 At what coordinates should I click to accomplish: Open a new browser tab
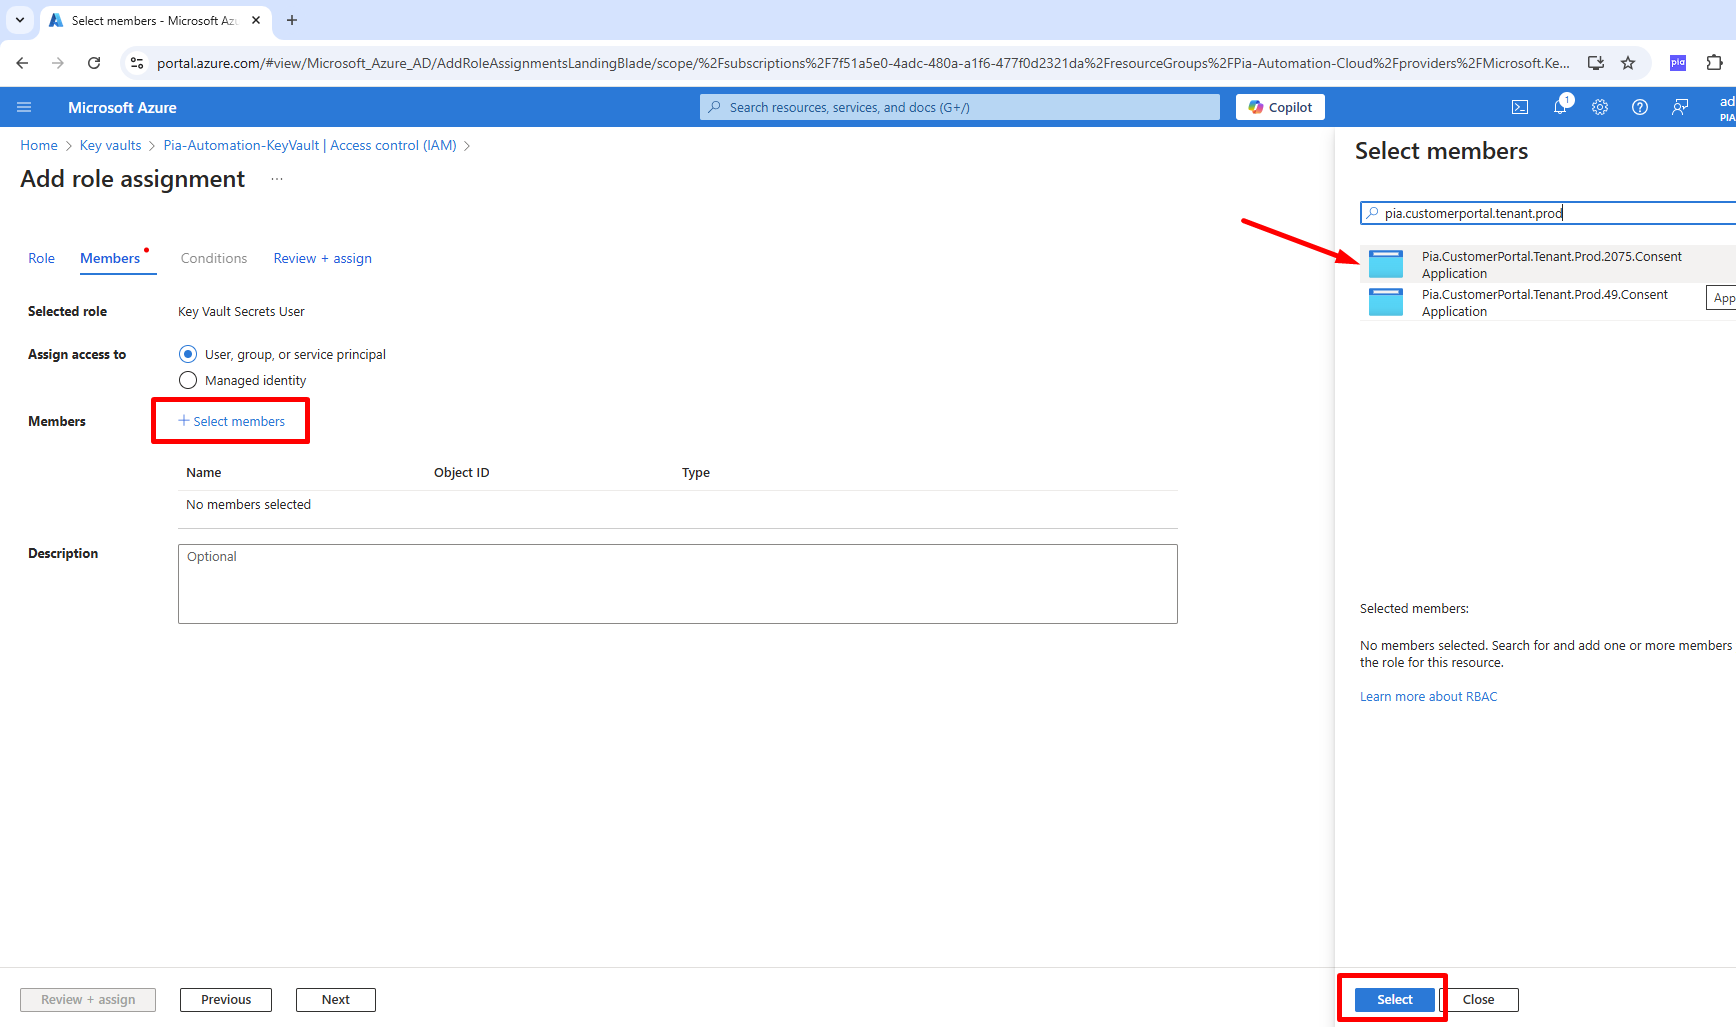[292, 20]
